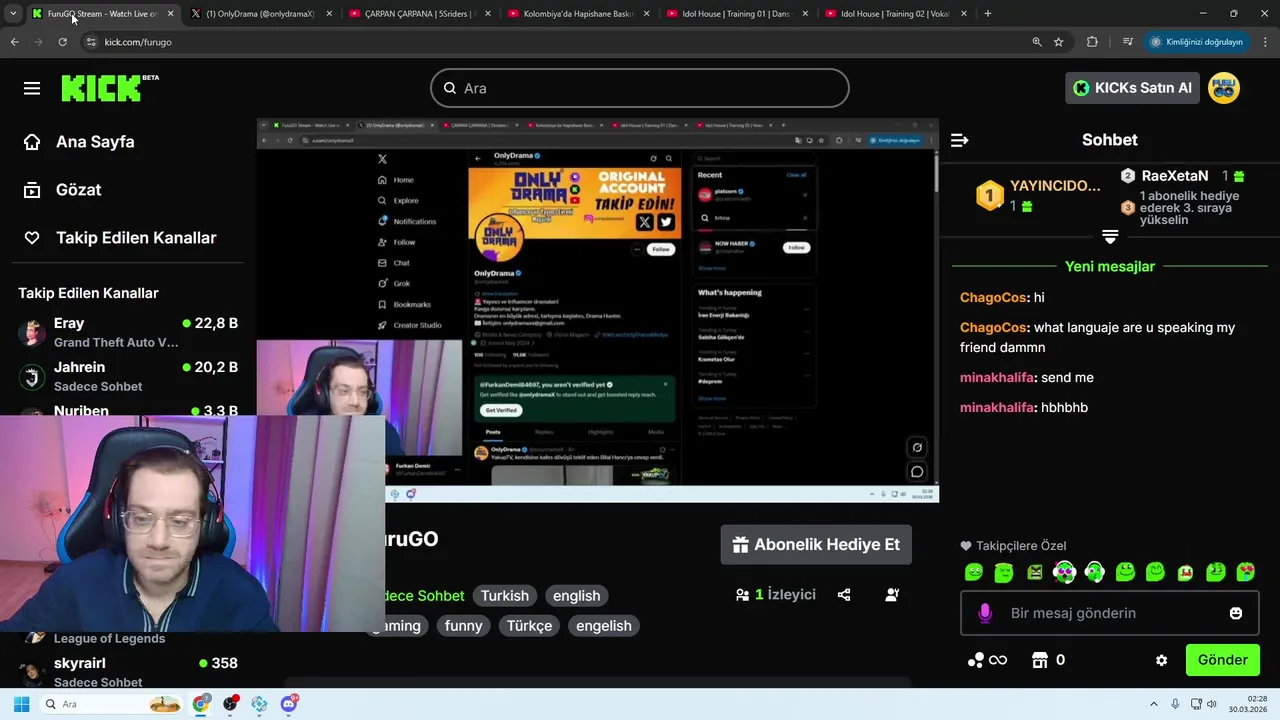Select the english tag

point(577,596)
